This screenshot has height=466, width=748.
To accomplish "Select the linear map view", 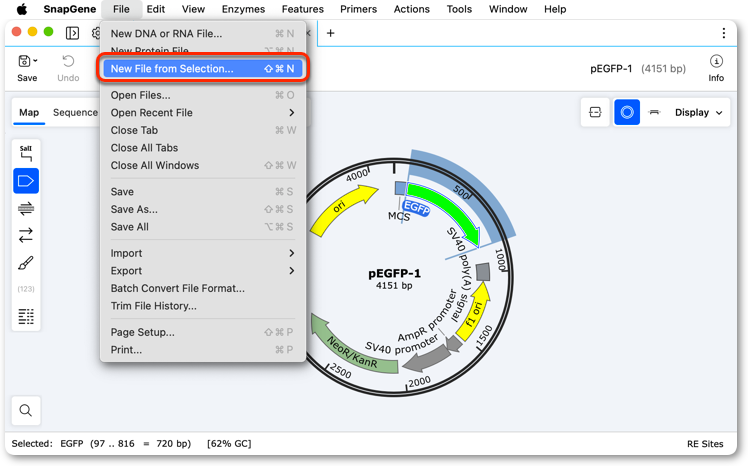I will click(x=654, y=113).
